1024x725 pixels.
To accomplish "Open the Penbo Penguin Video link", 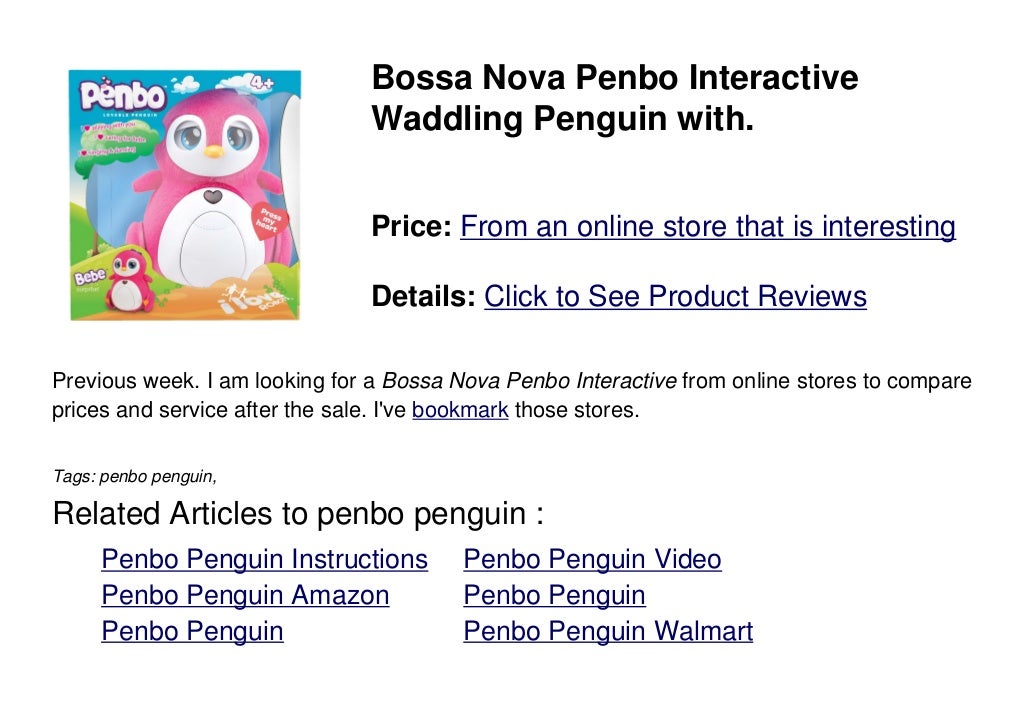I will point(592,559).
